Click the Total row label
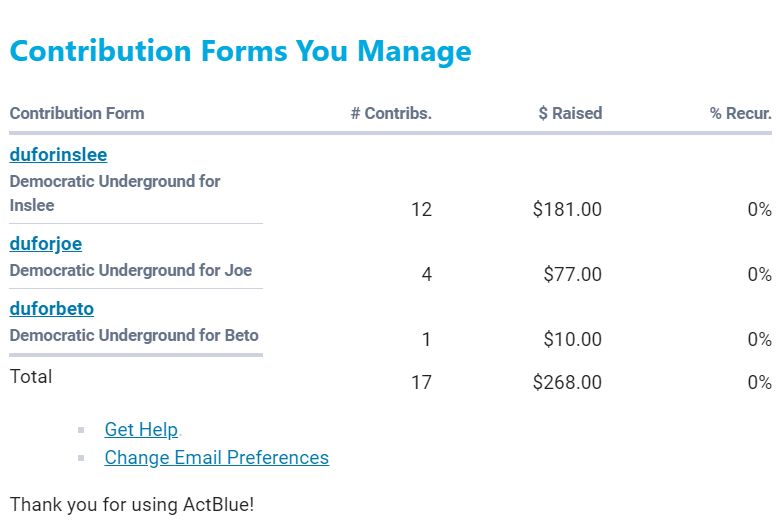 (x=31, y=377)
